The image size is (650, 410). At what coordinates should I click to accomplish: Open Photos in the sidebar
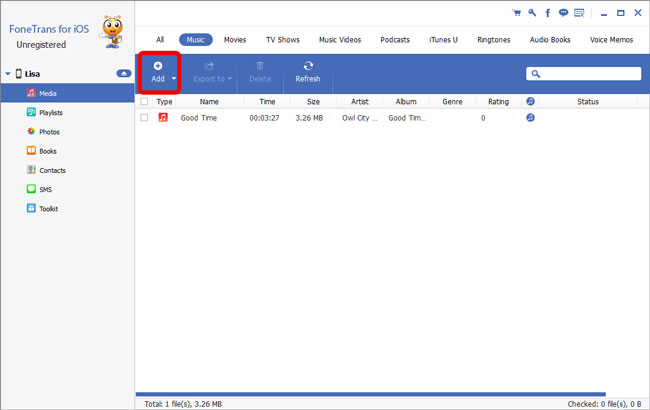[x=49, y=132]
